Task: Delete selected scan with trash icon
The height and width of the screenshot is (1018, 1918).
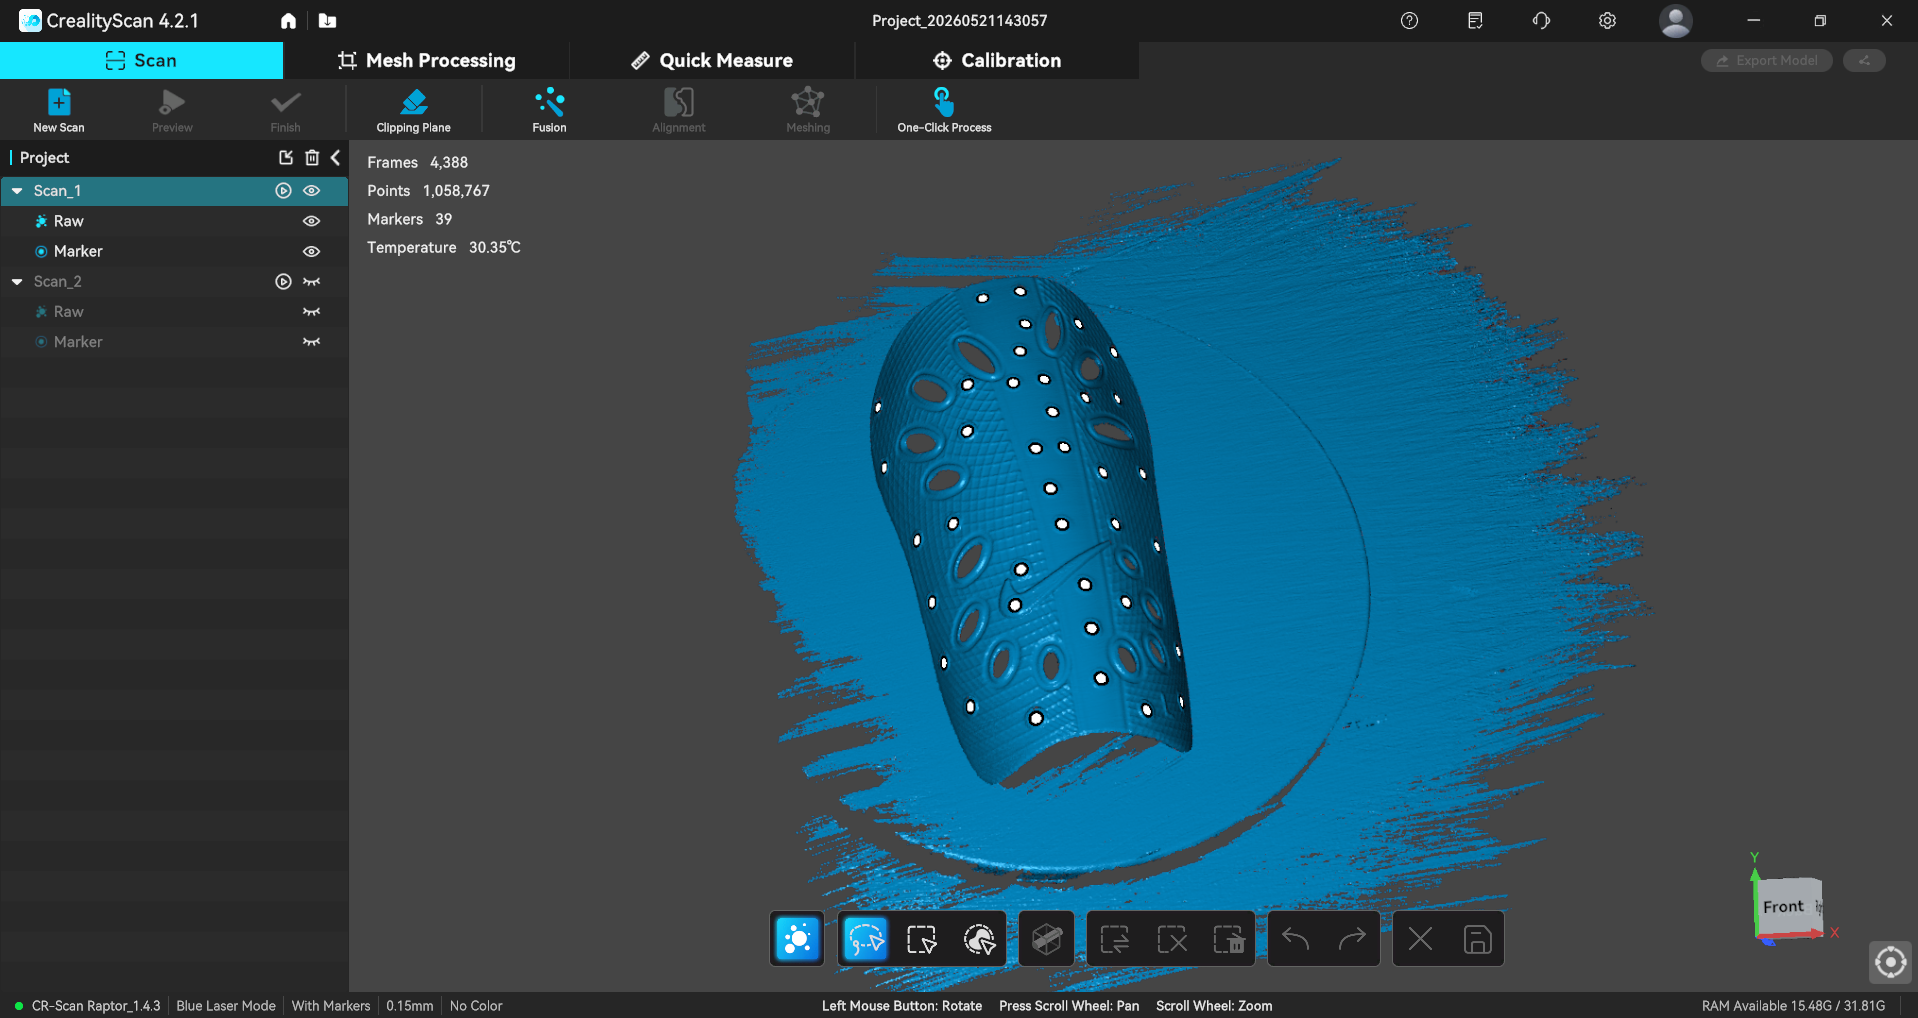Action: coord(312,157)
